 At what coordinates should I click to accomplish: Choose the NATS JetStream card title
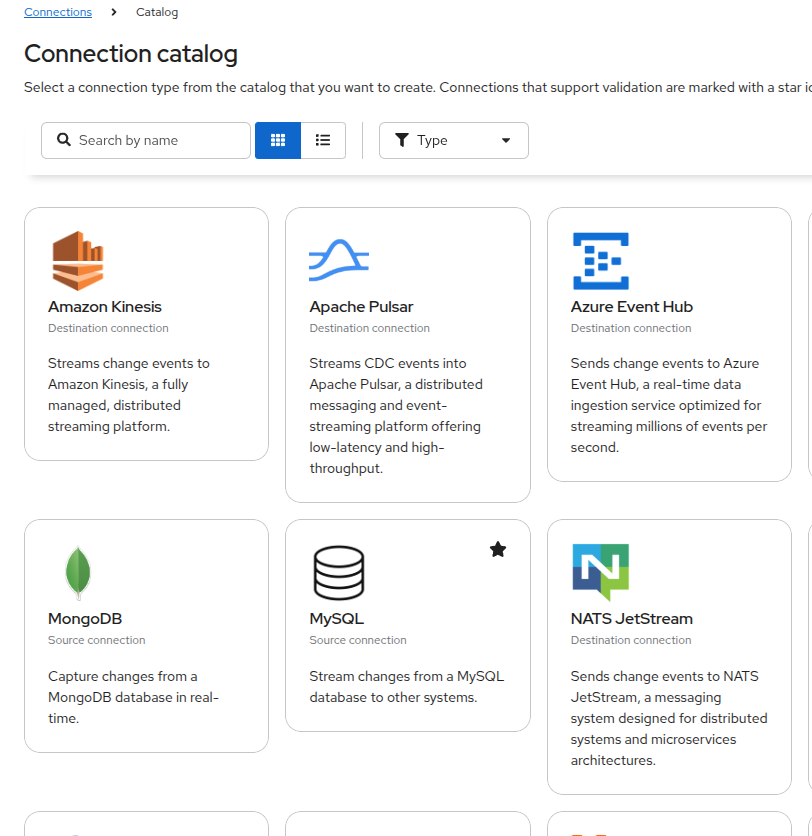631,619
